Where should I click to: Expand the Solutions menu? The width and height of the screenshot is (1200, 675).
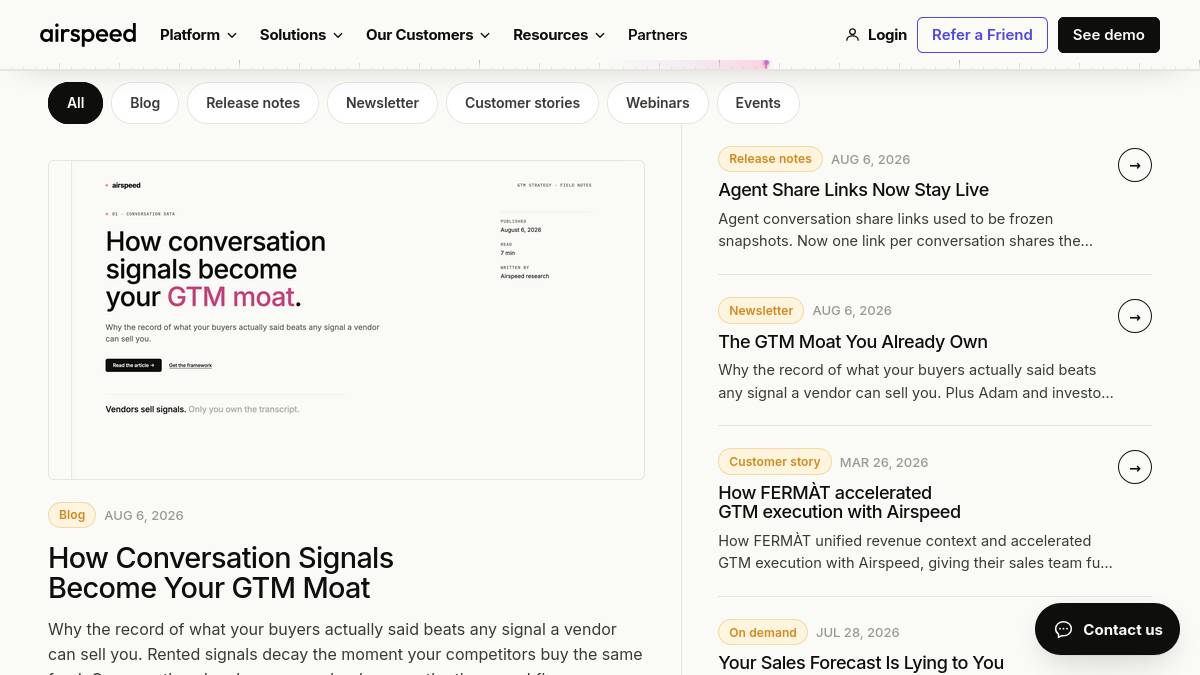coord(301,35)
